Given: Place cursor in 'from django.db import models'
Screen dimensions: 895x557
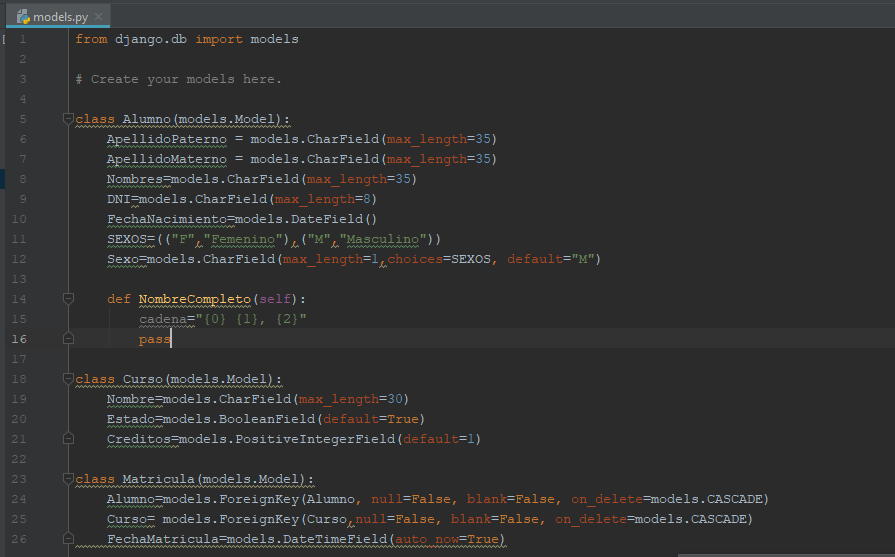Looking at the screenshot, I should (187, 39).
